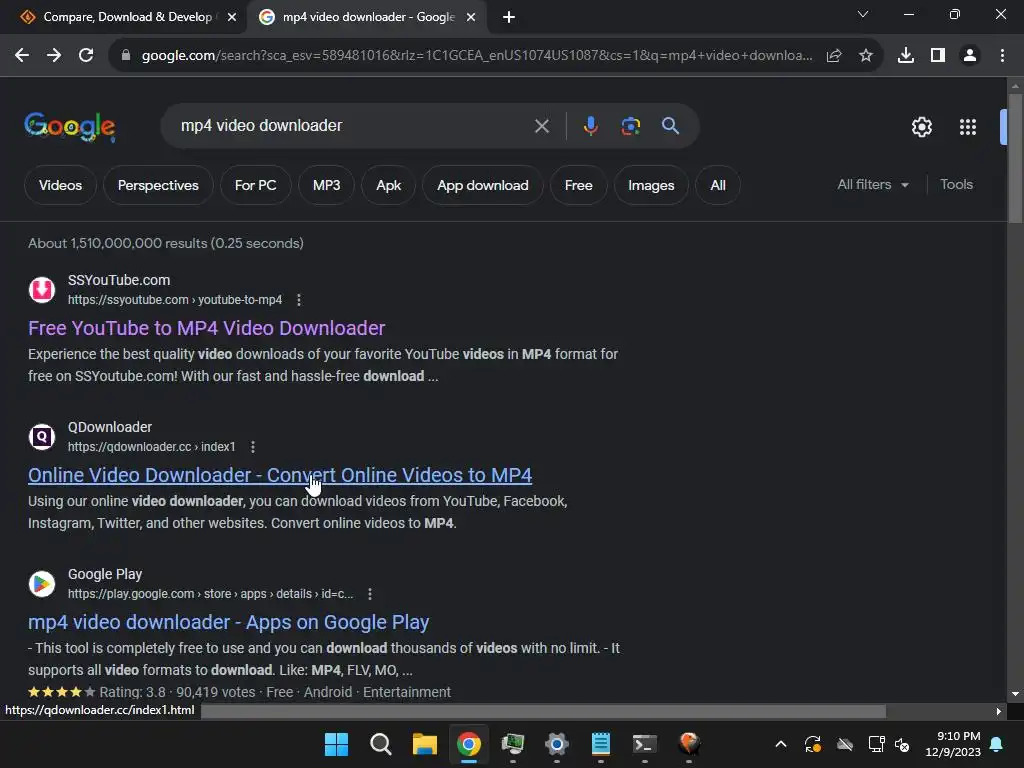Image resolution: width=1024 pixels, height=768 pixels.
Task: Close the mp4 video downloader tab
Action: tap(471, 17)
